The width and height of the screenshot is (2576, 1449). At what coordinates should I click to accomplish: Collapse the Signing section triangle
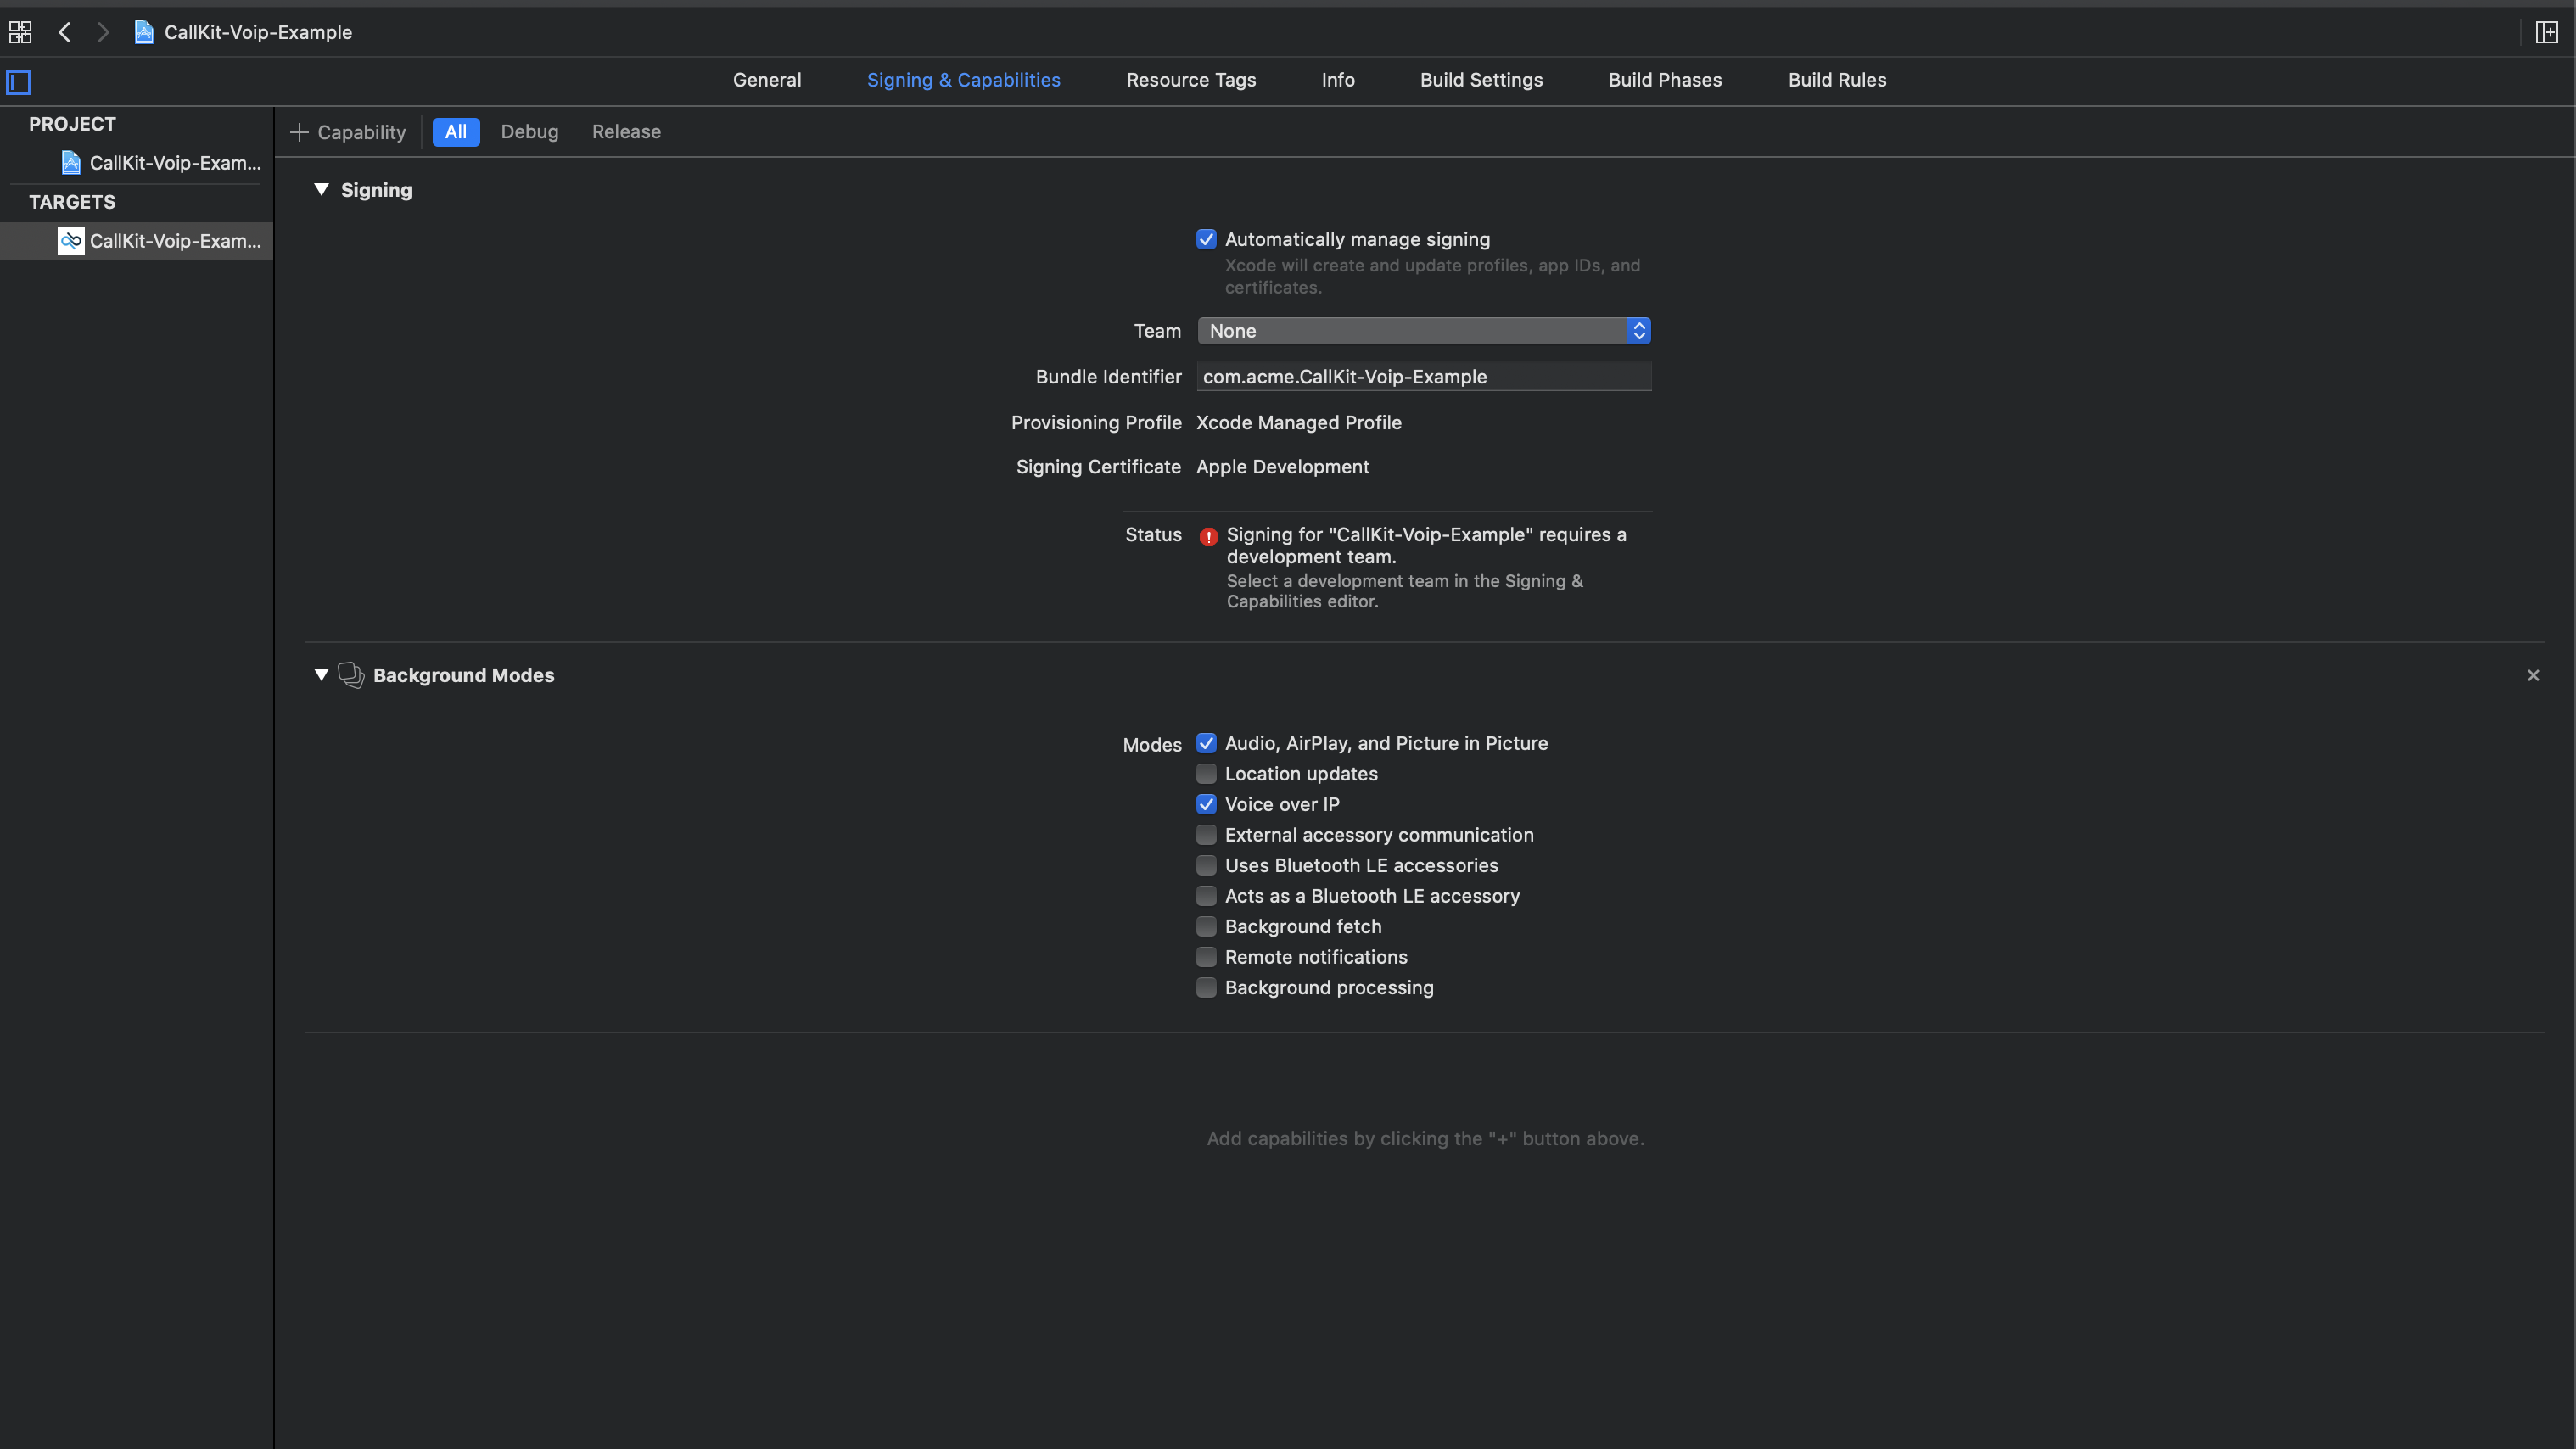321,189
